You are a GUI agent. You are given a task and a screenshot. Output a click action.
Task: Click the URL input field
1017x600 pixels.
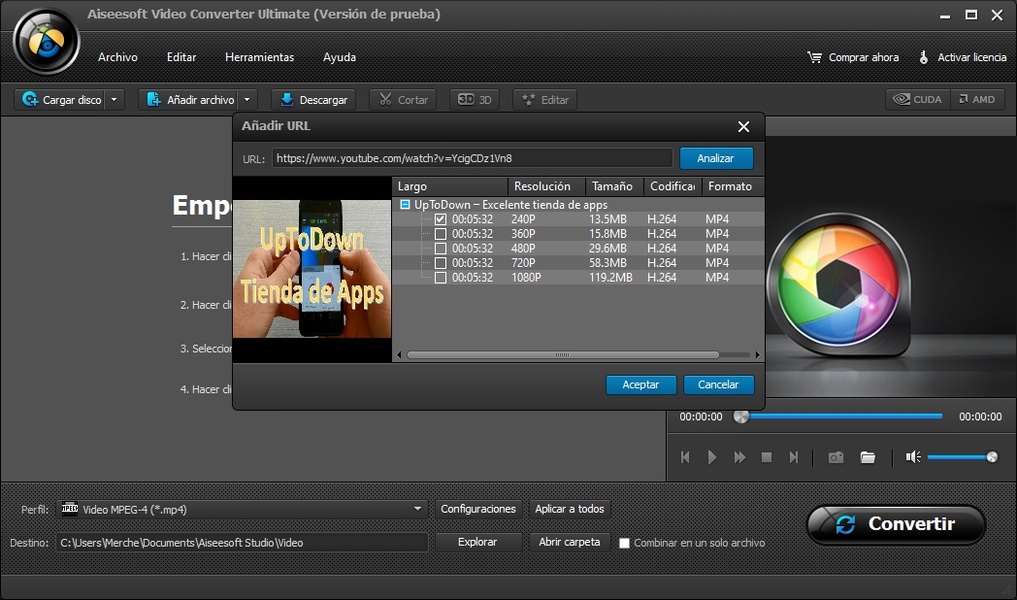(x=472, y=158)
